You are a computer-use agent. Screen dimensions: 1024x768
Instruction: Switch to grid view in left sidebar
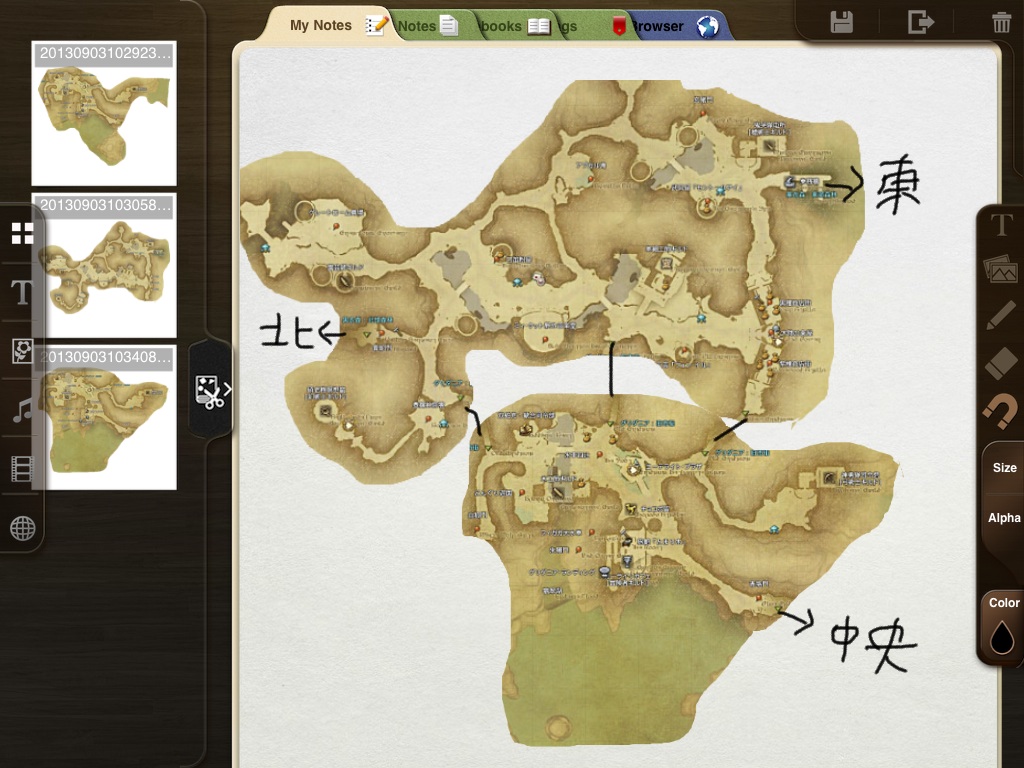[22, 234]
